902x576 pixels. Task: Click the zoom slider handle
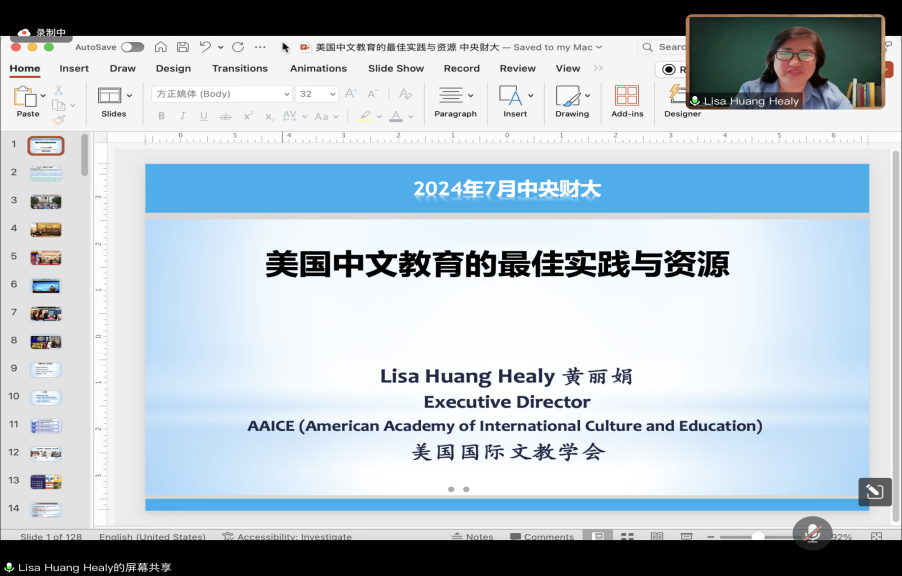click(x=759, y=537)
